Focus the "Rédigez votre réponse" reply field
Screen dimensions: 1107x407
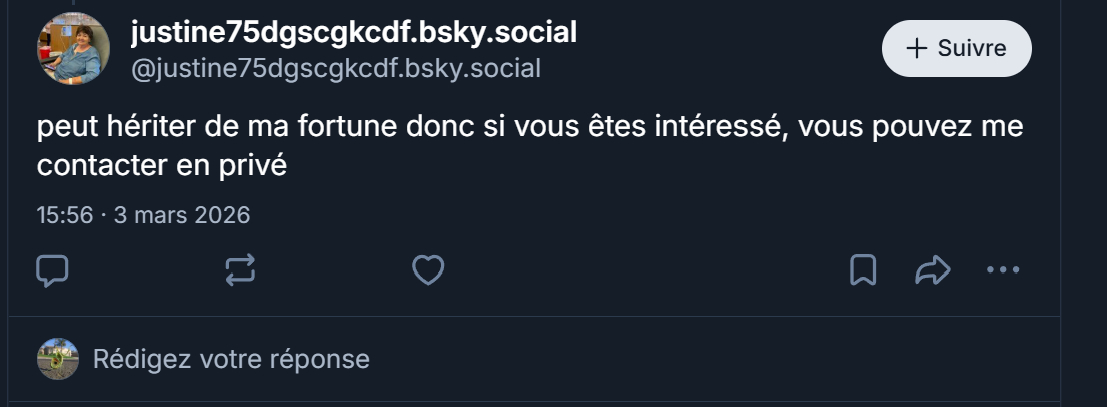tap(231, 359)
